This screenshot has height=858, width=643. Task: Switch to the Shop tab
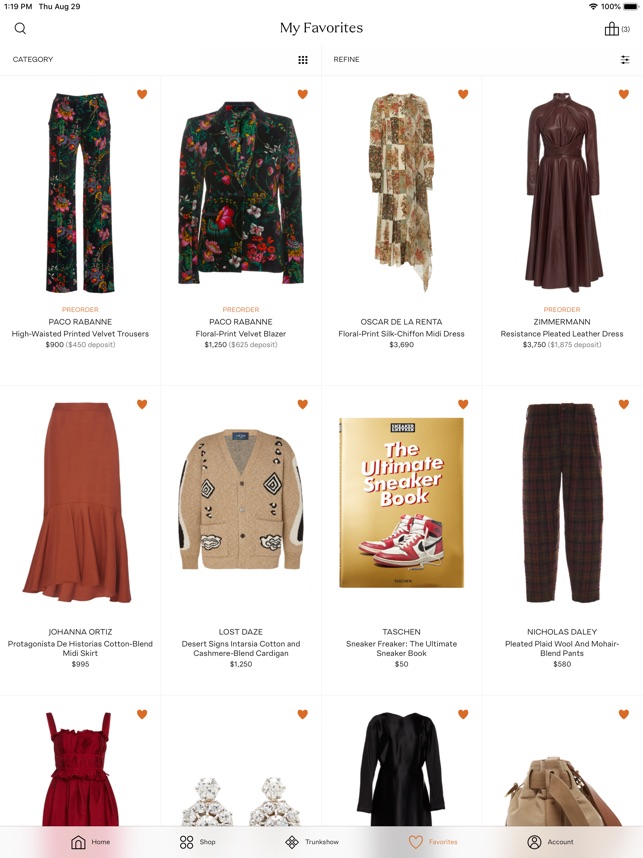coord(198,842)
